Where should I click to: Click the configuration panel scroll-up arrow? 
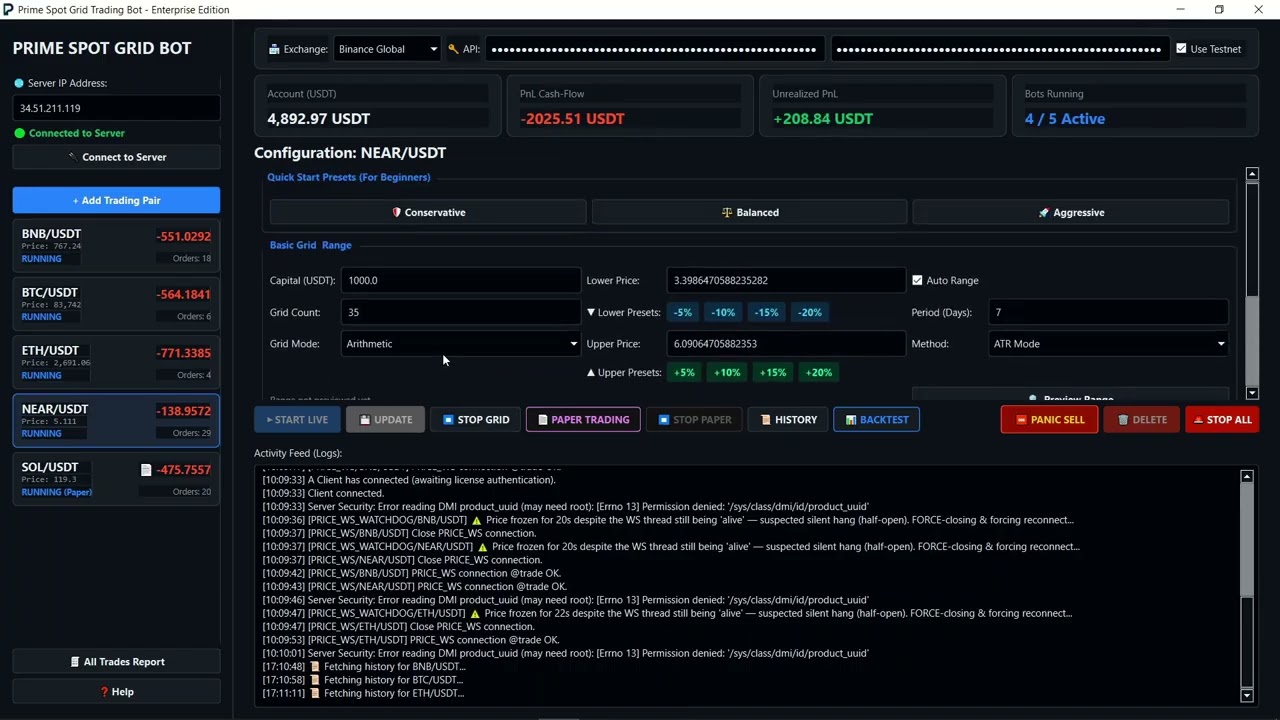(1252, 174)
